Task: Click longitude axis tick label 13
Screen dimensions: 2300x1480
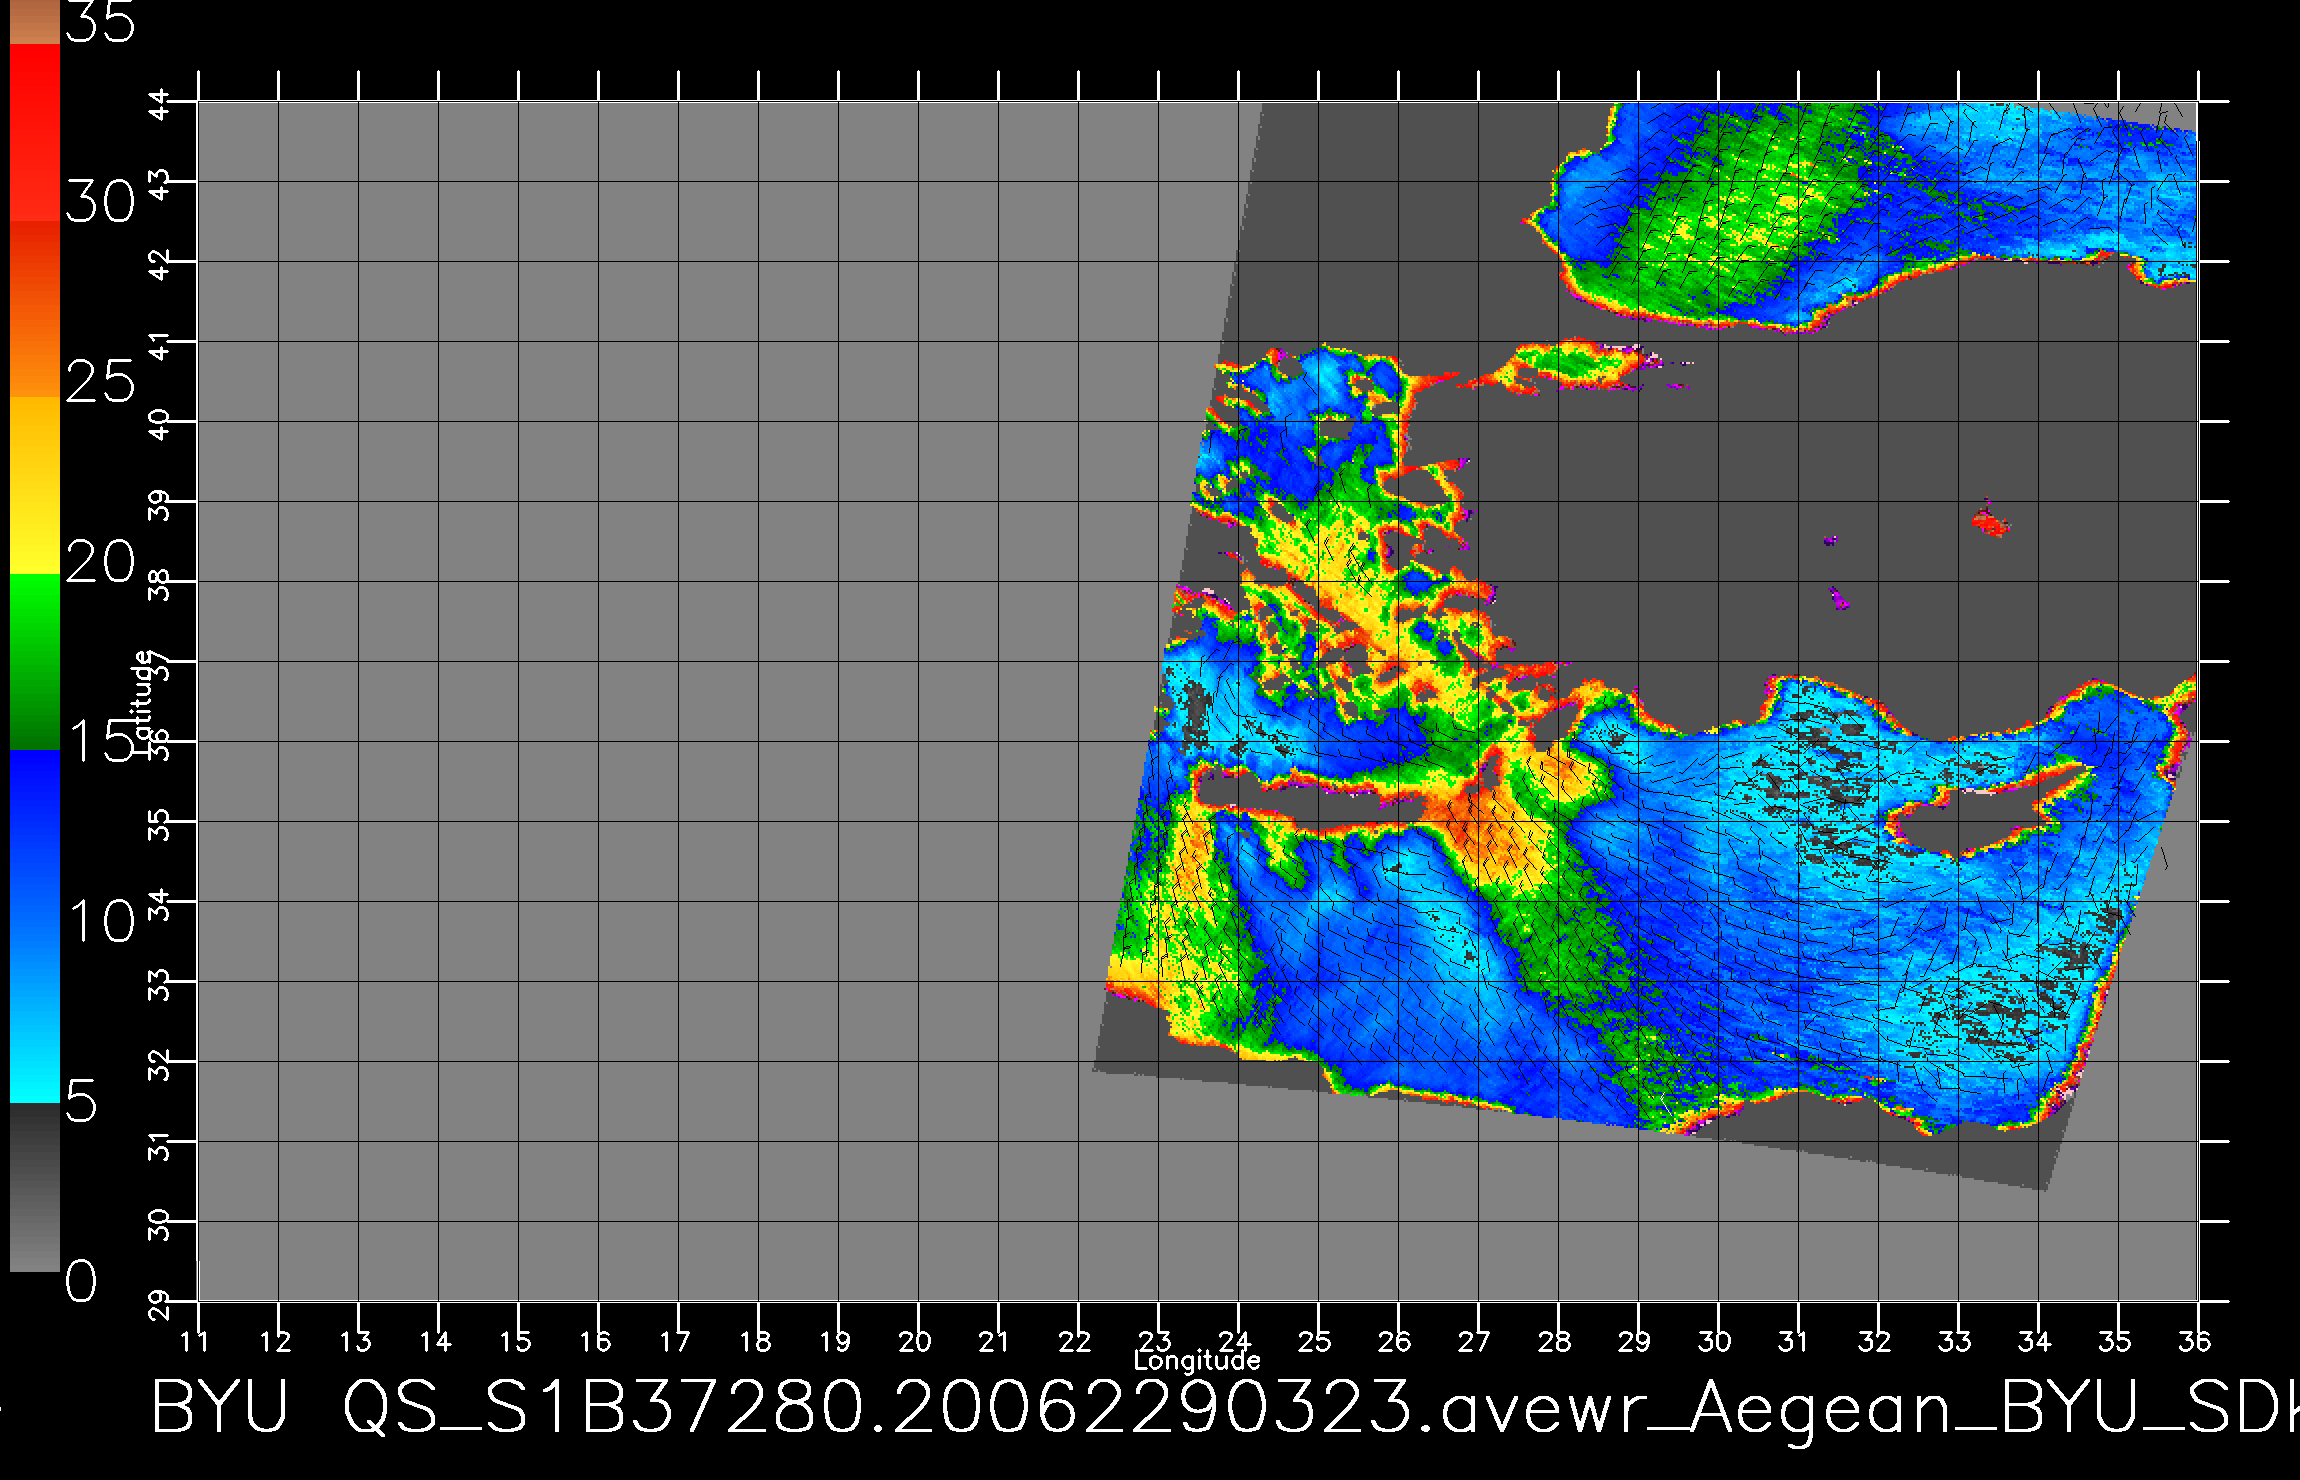Action: [355, 1341]
